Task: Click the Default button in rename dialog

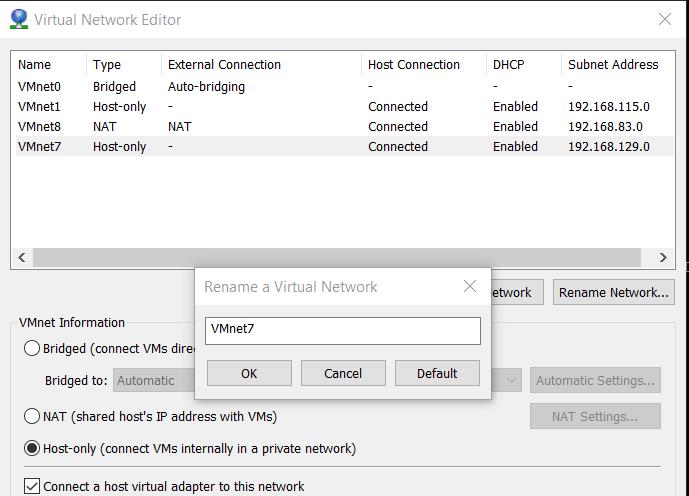Action: point(437,373)
